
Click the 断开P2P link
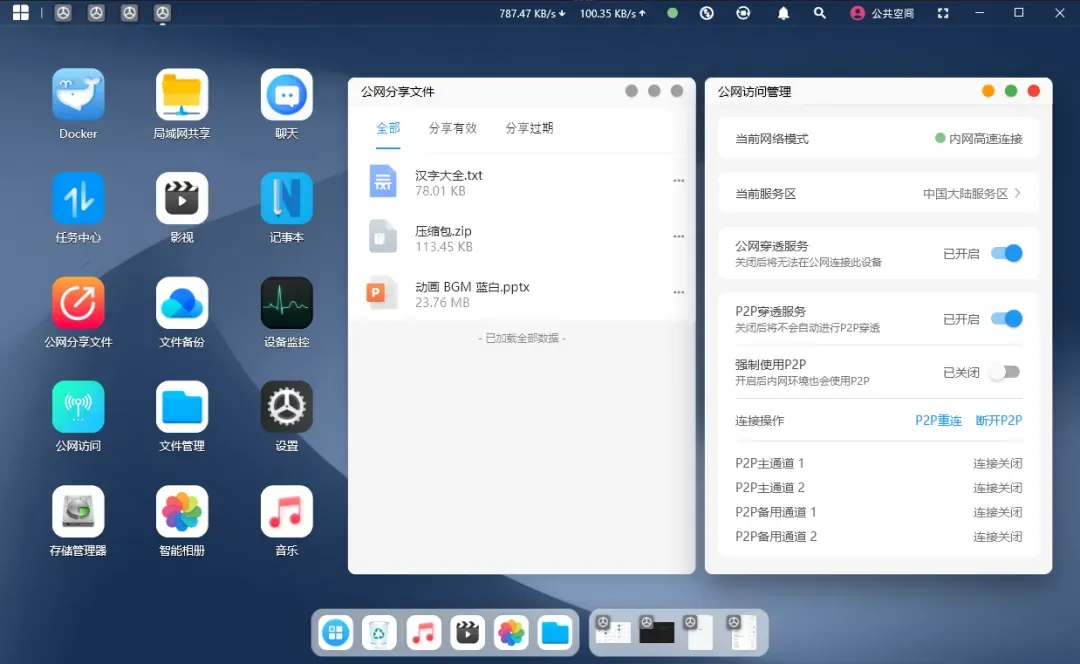[x=998, y=421]
